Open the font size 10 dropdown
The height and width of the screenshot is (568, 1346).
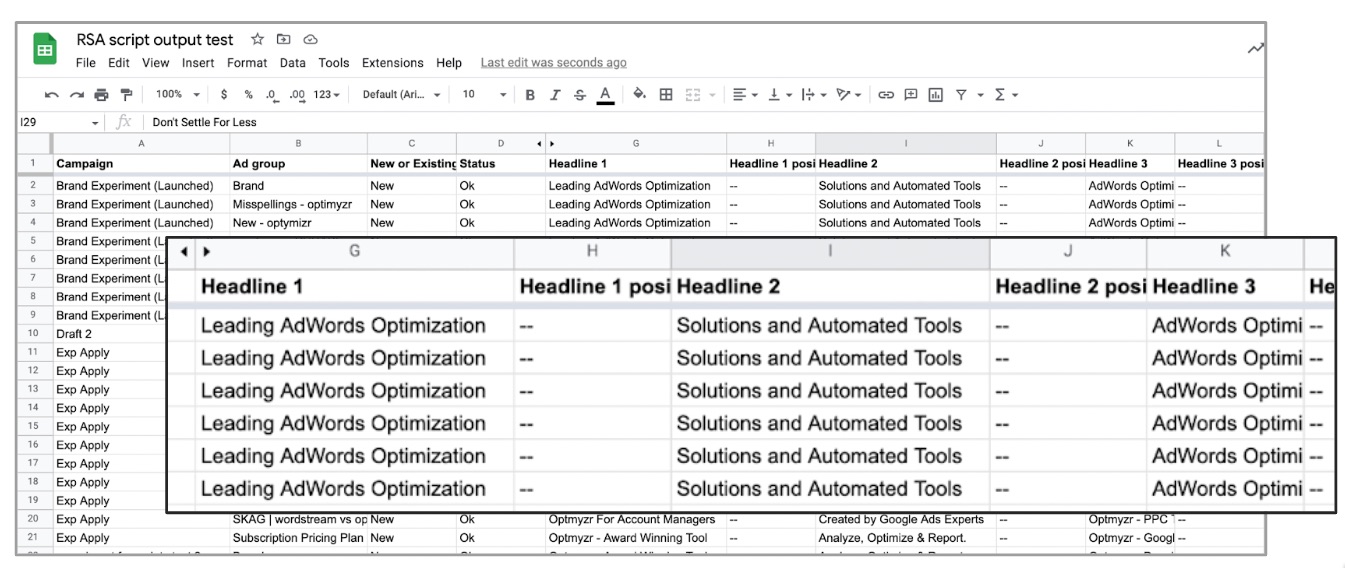tap(484, 95)
